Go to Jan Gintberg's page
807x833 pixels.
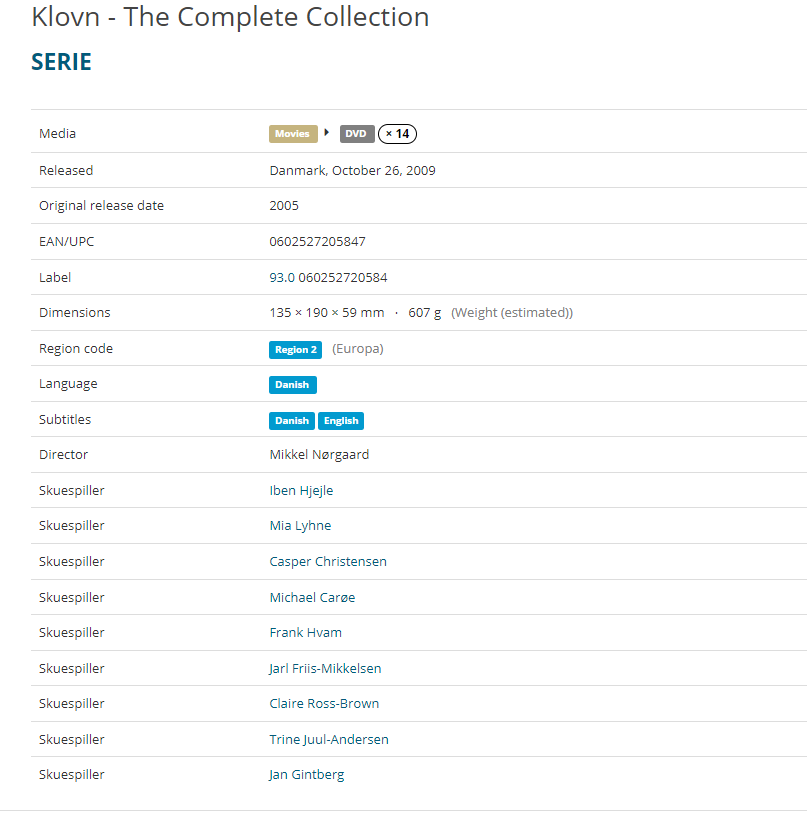point(306,775)
